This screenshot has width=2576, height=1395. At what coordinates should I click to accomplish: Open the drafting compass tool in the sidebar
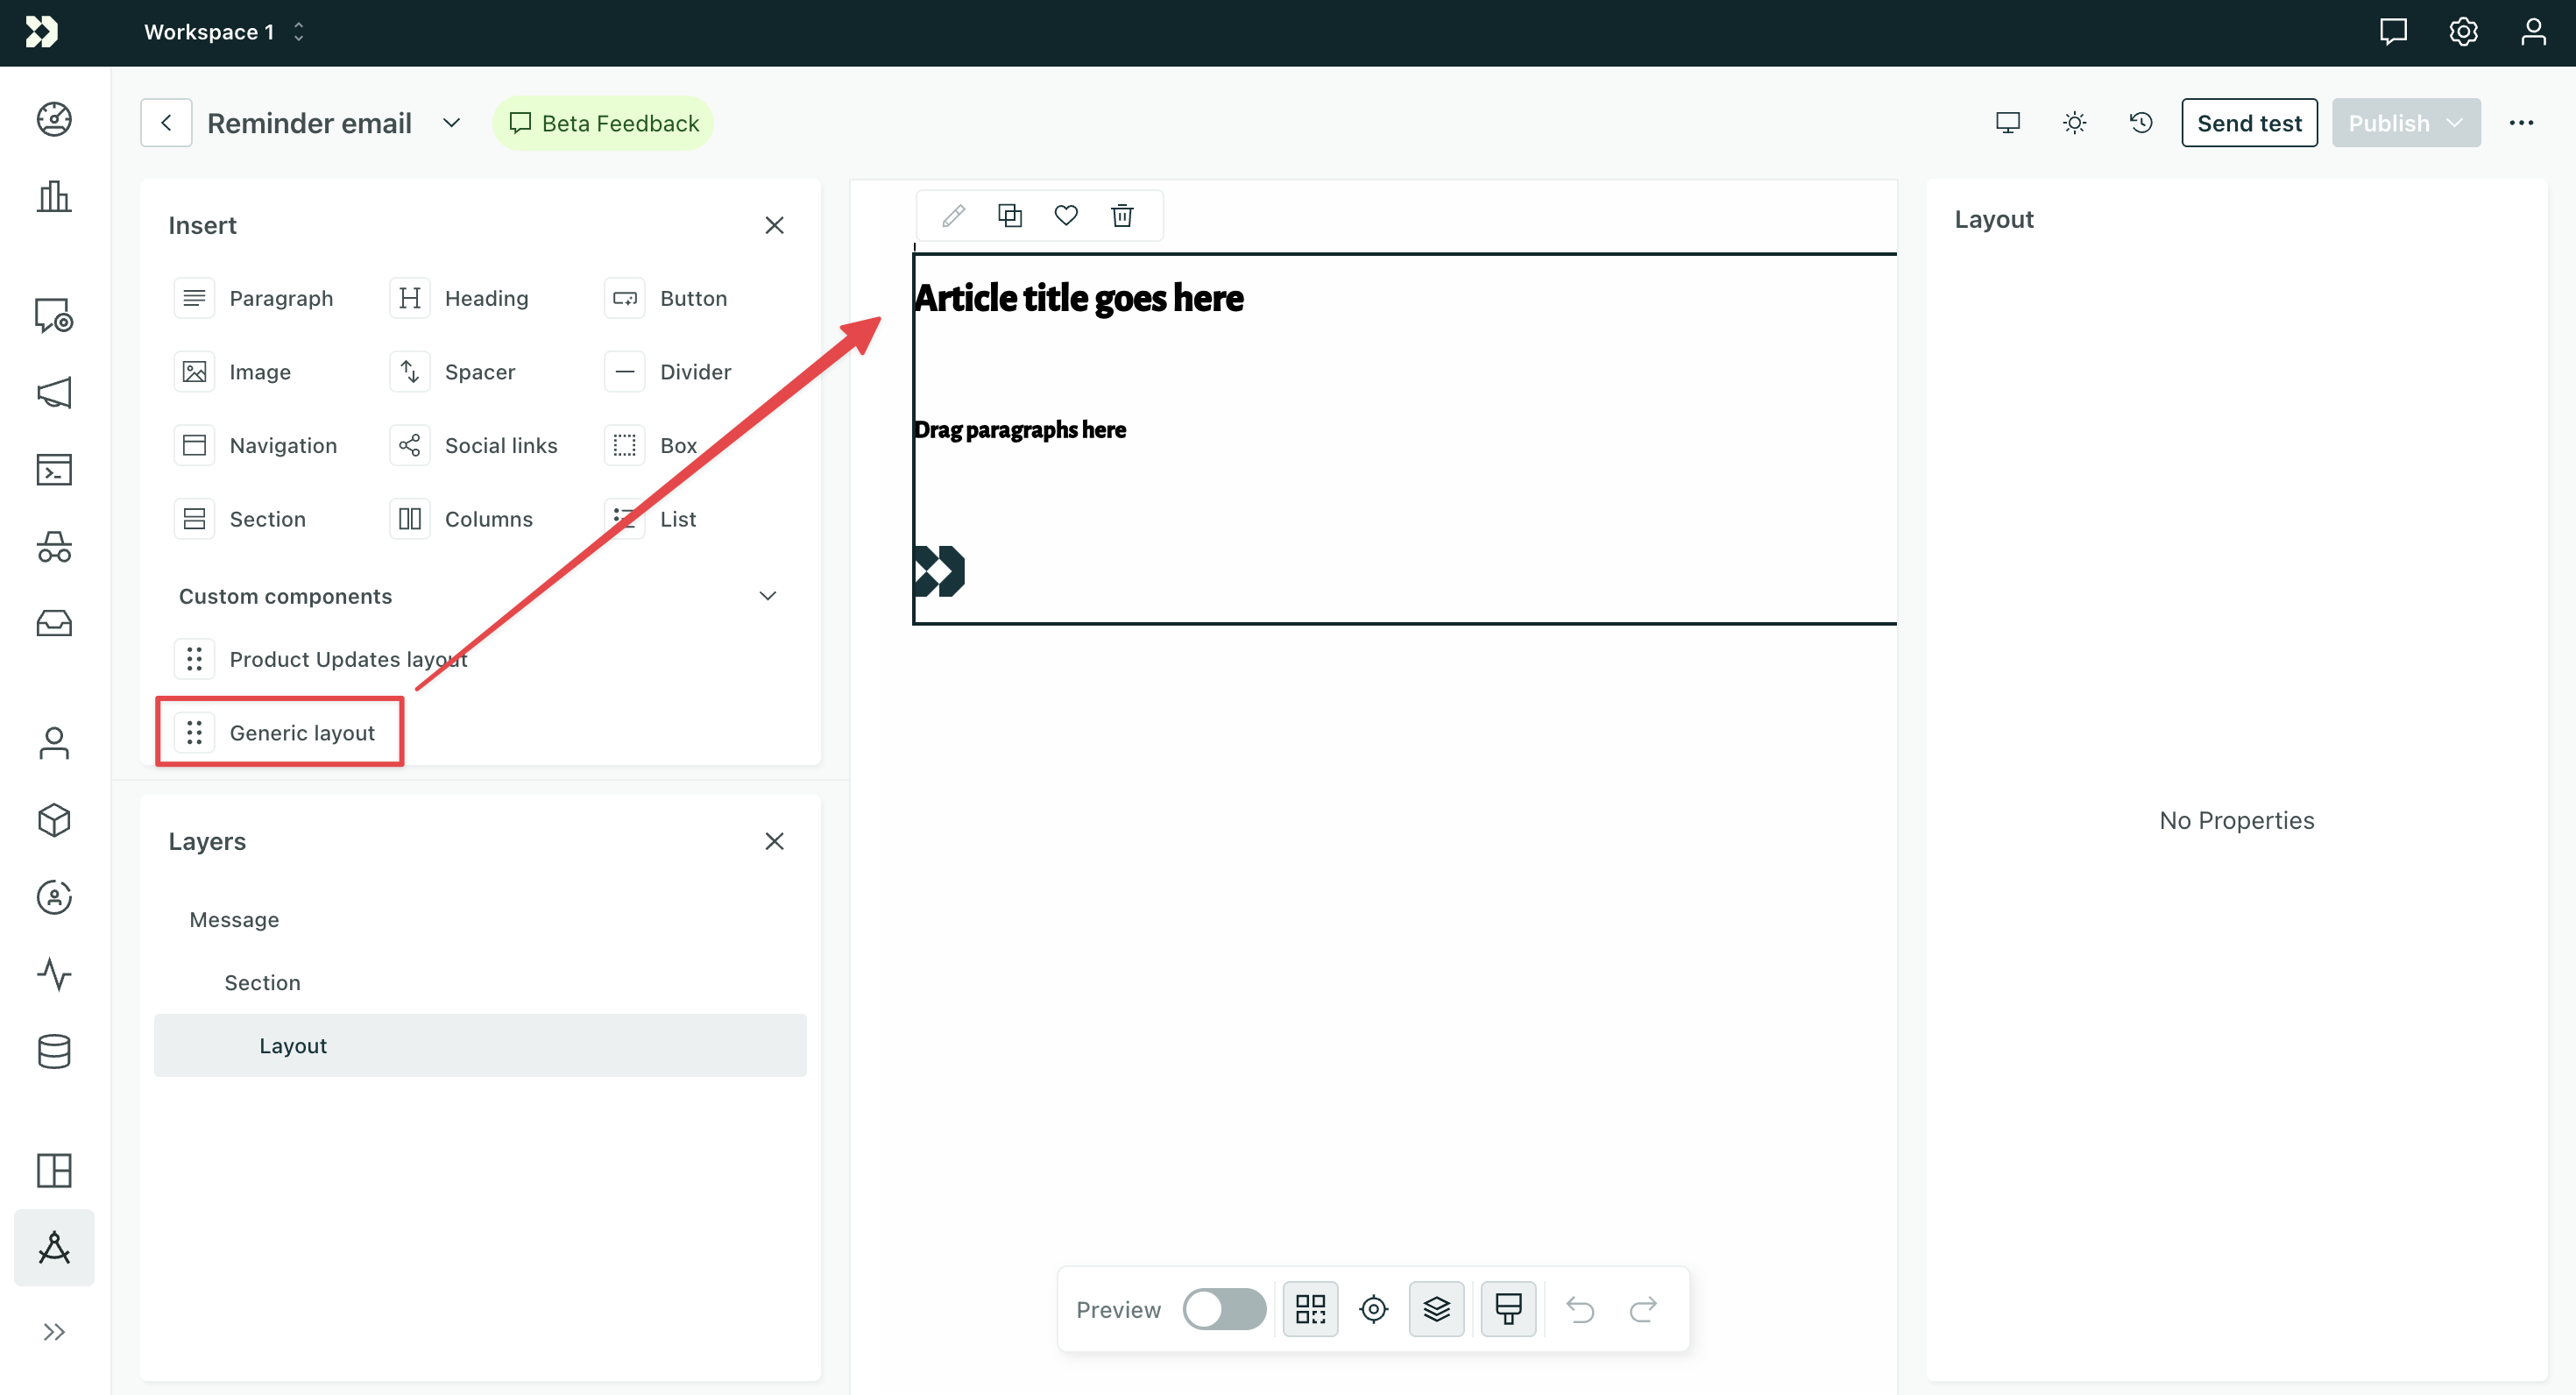(x=53, y=1247)
